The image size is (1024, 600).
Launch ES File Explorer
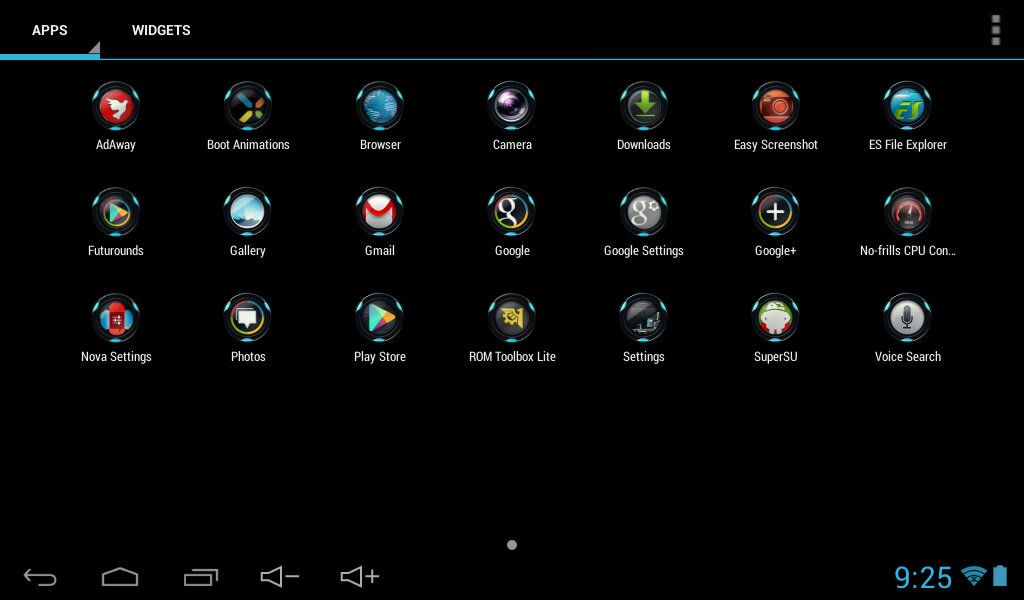click(x=907, y=107)
